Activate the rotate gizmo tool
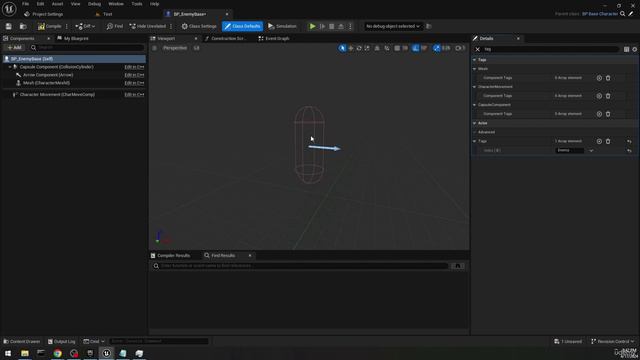This screenshot has height=360, width=640. [x=359, y=48]
